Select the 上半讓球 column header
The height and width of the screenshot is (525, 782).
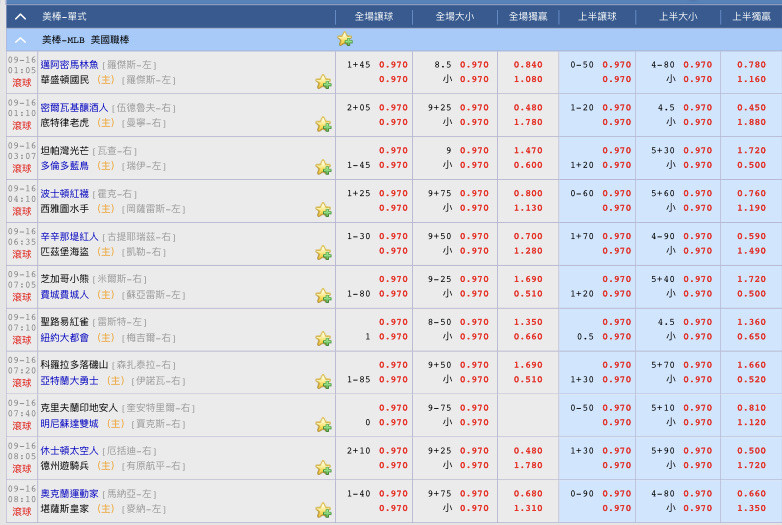[597, 16]
